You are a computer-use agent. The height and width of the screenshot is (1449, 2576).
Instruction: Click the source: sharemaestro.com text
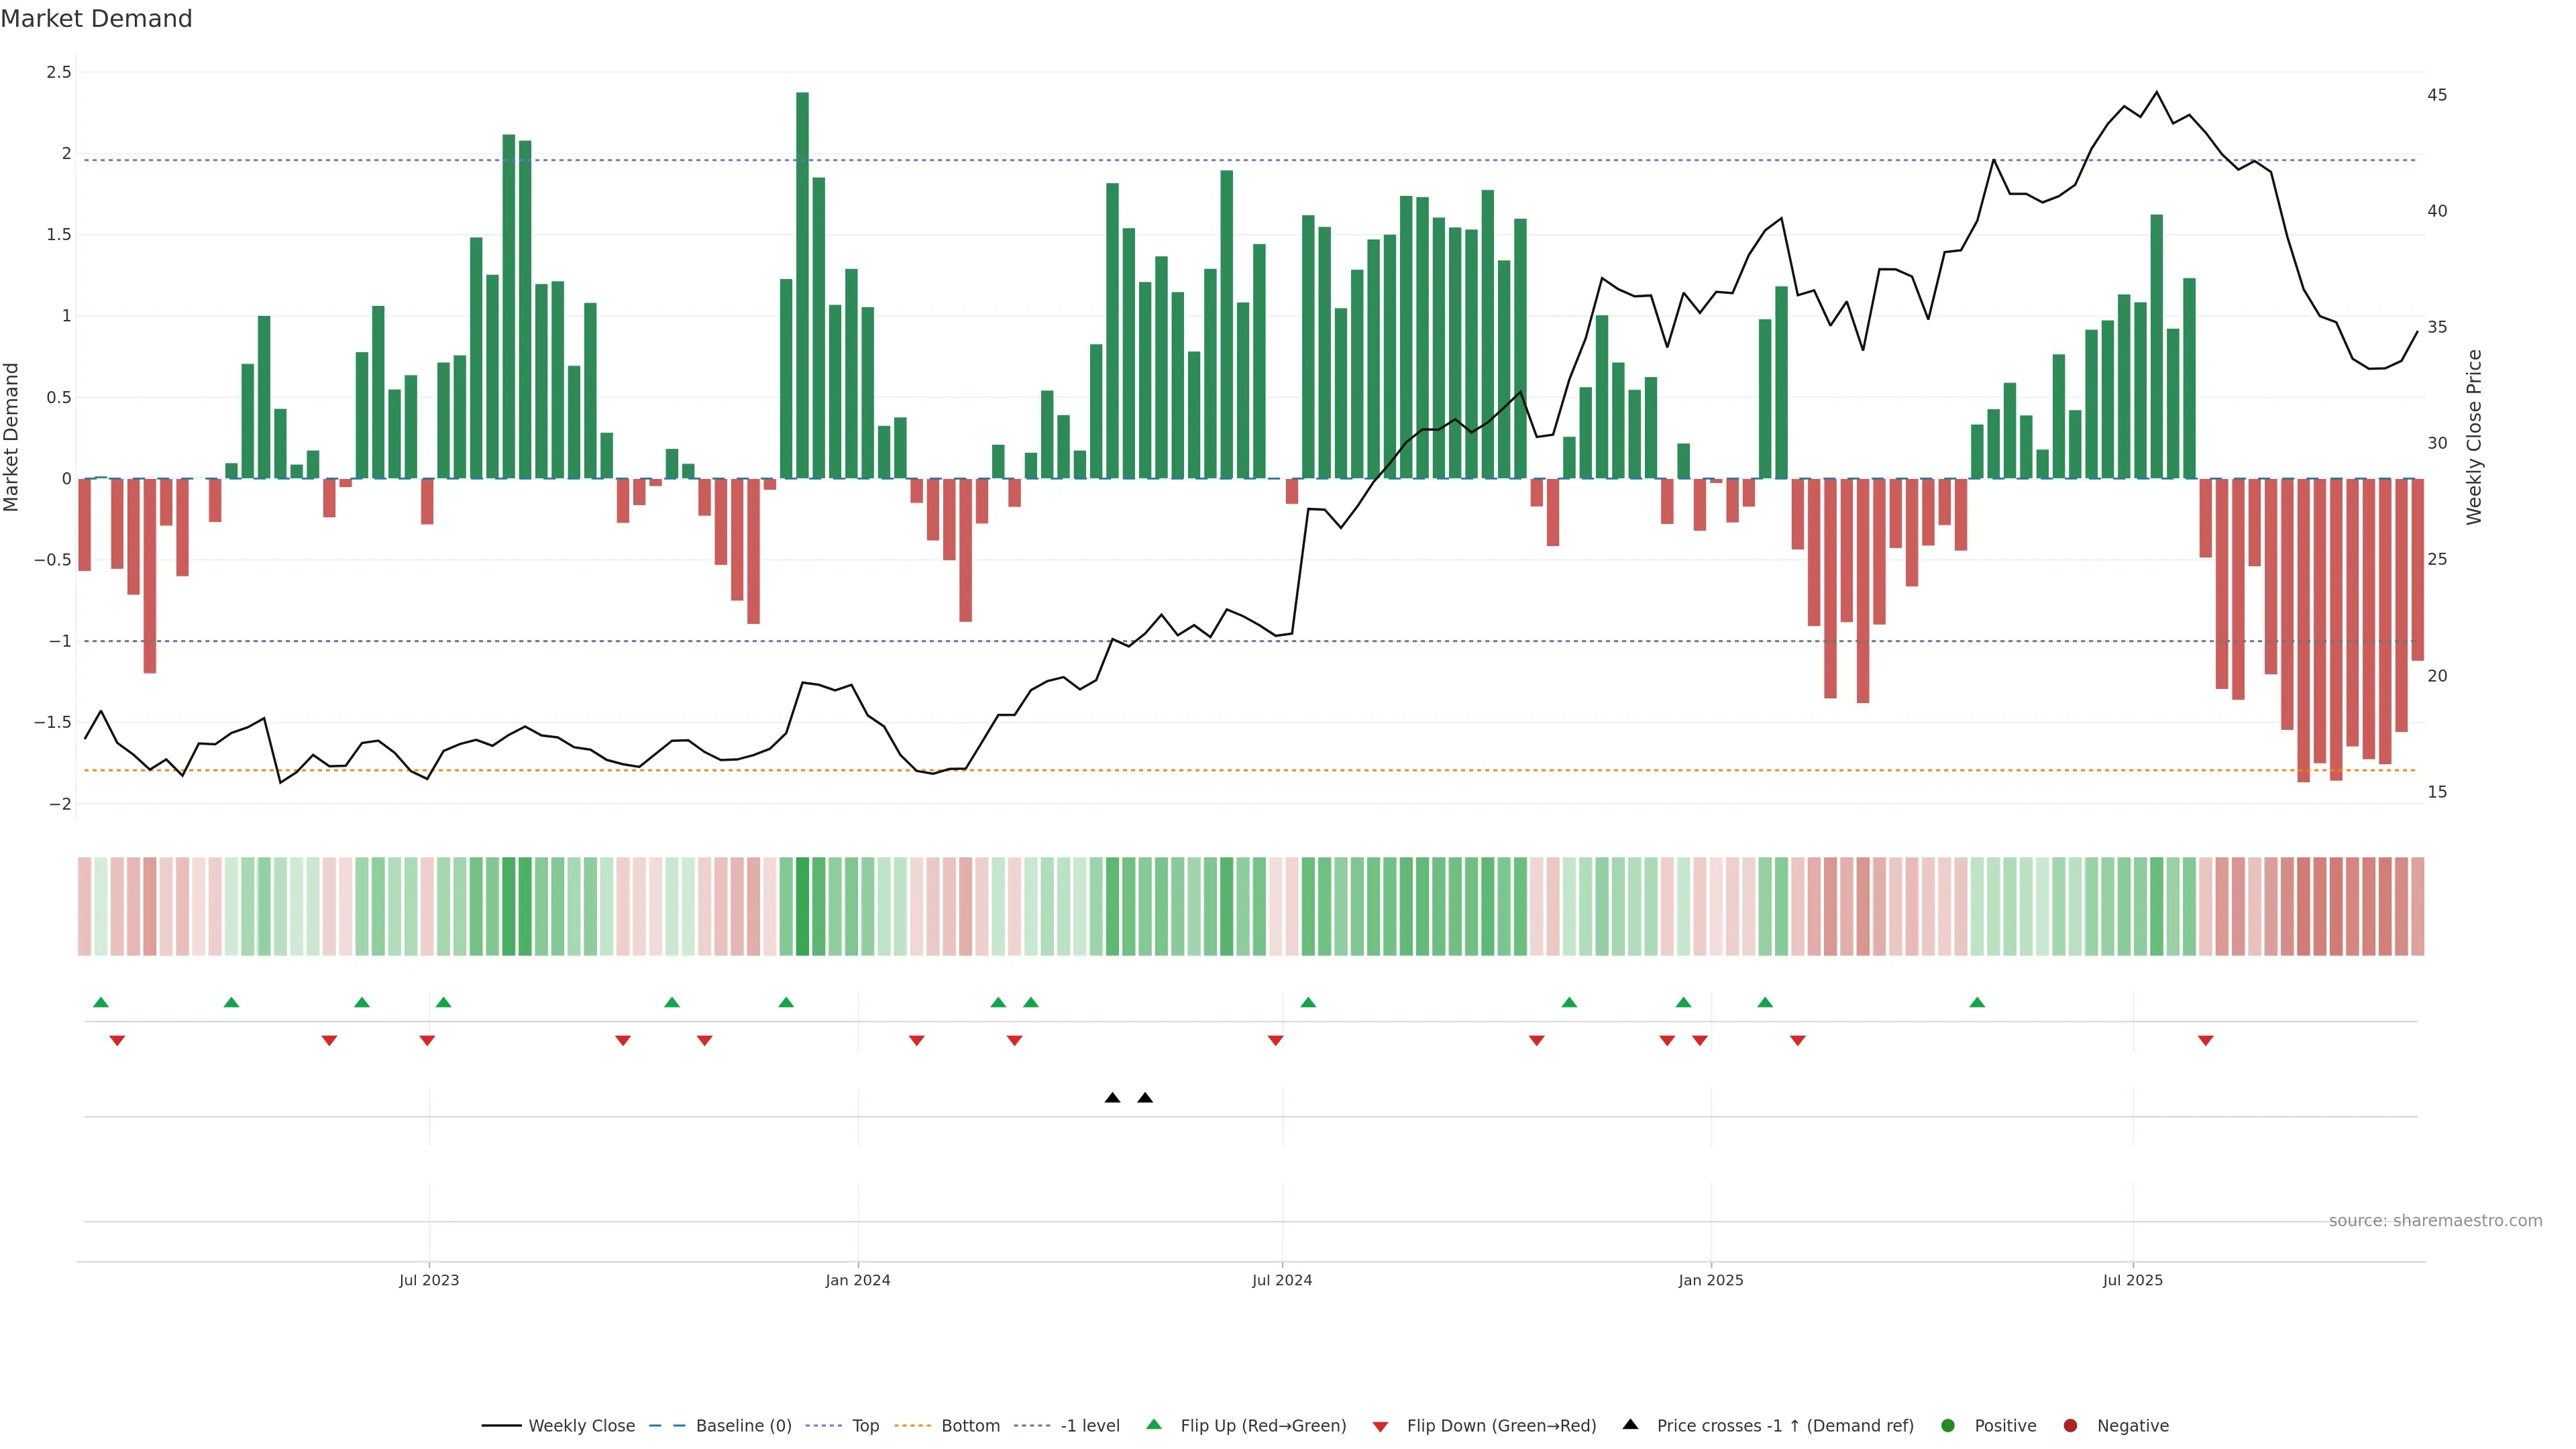[x=2435, y=1221]
